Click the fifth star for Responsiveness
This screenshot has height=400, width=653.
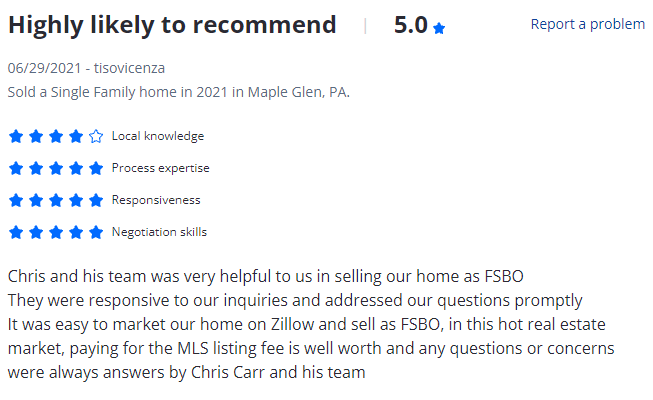point(96,200)
